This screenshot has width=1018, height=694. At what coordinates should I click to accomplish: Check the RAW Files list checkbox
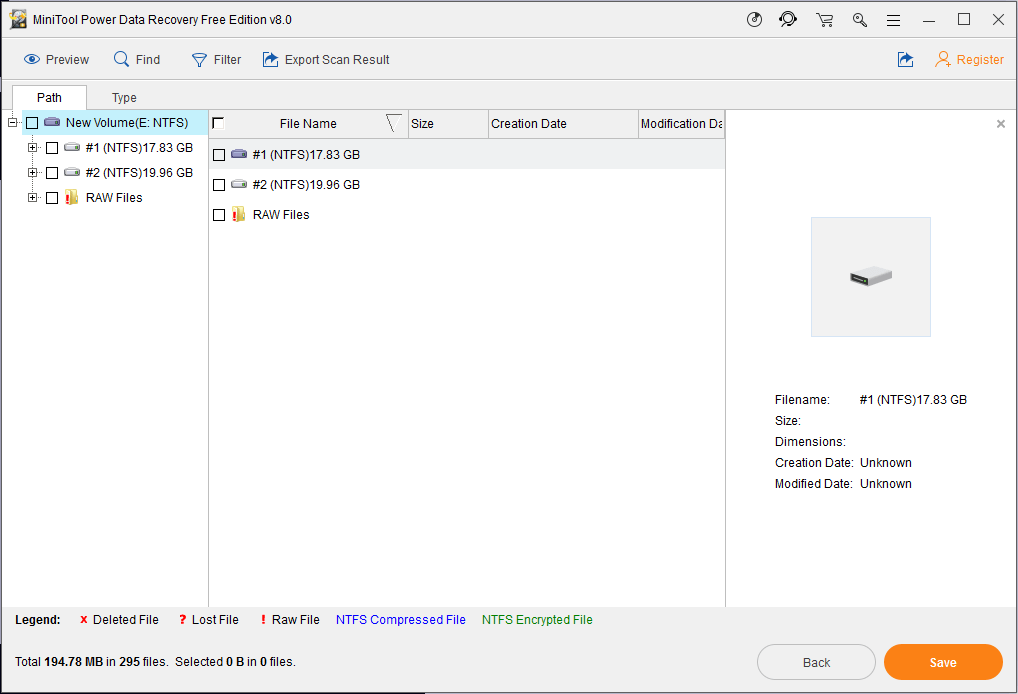pyautogui.click(x=219, y=215)
